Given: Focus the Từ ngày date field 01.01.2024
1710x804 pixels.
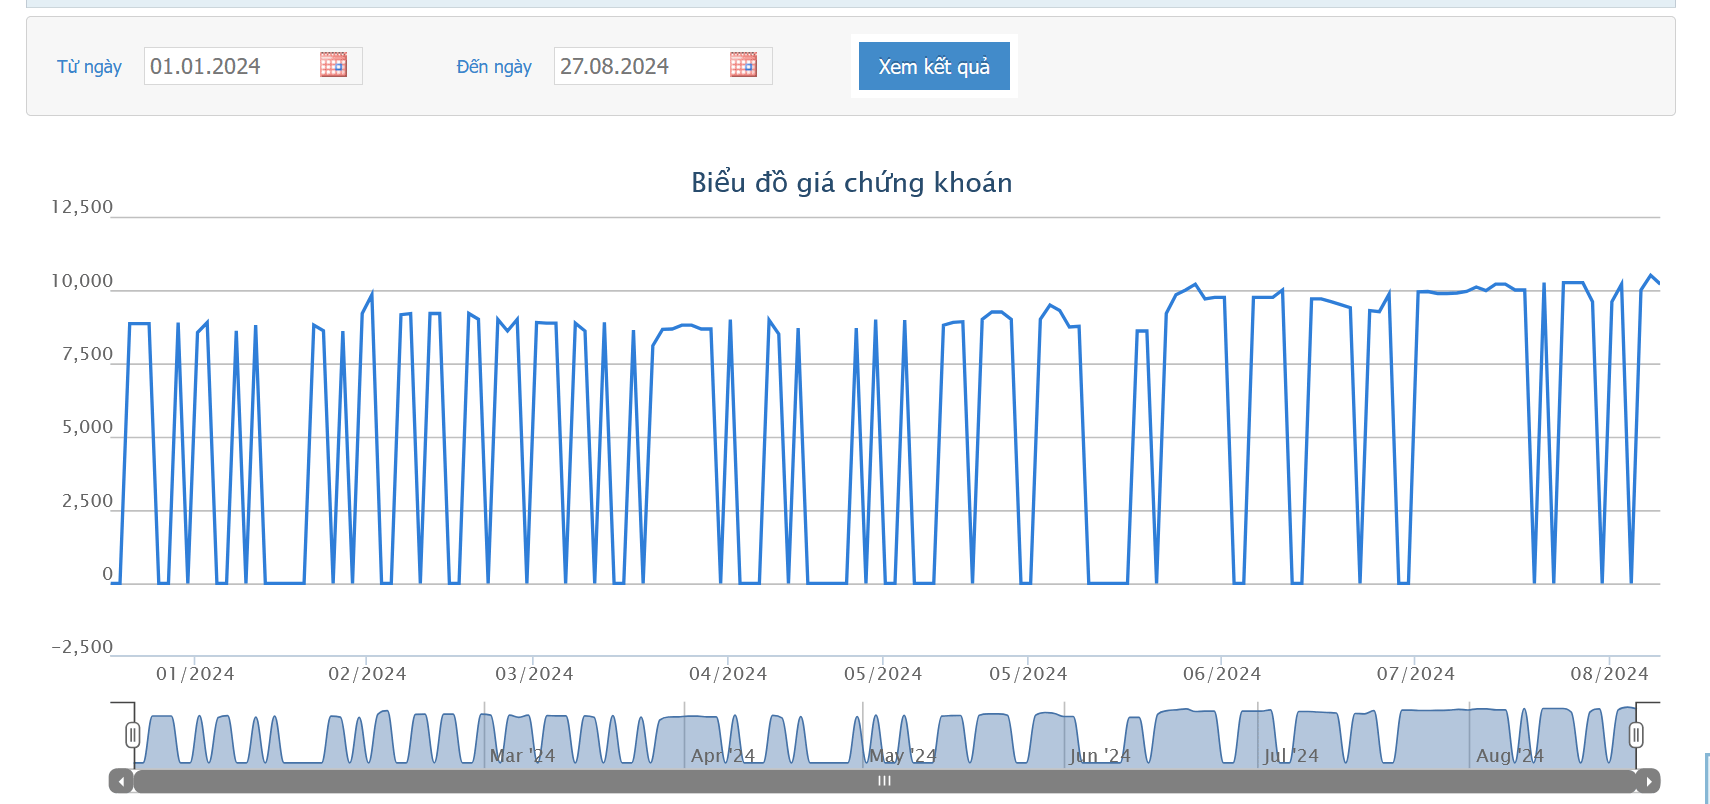Looking at the screenshot, I should point(230,66).
